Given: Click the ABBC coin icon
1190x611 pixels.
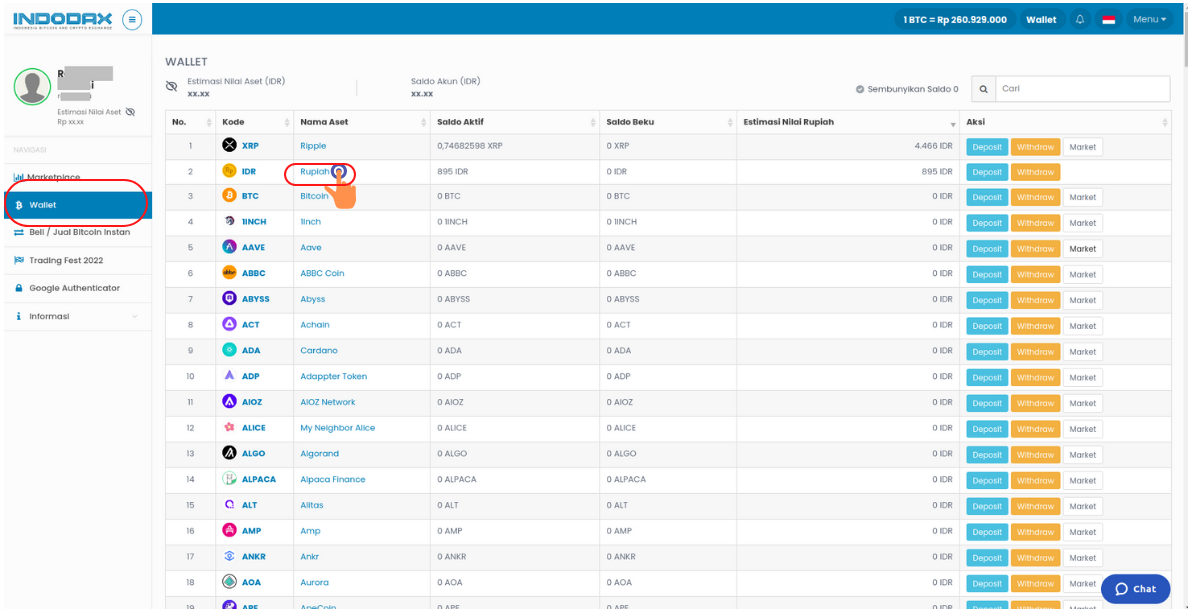Looking at the screenshot, I should click(229, 272).
